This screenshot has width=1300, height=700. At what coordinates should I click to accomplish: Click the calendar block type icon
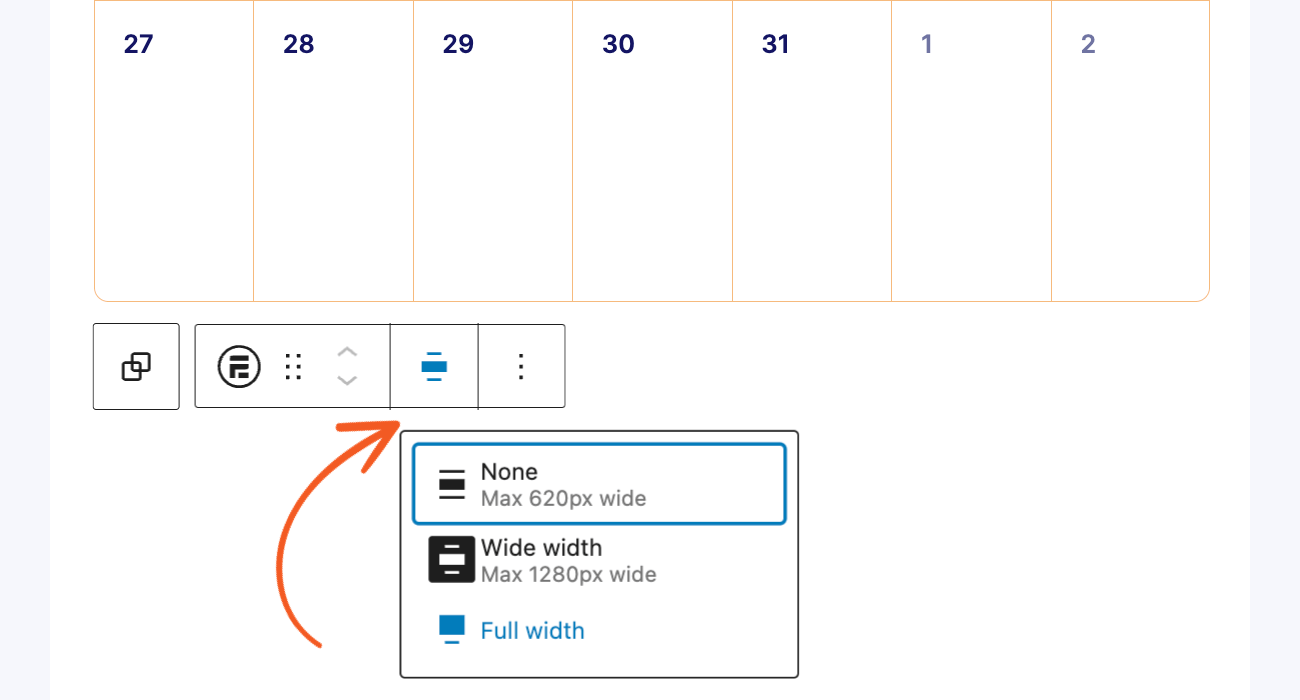[237, 366]
